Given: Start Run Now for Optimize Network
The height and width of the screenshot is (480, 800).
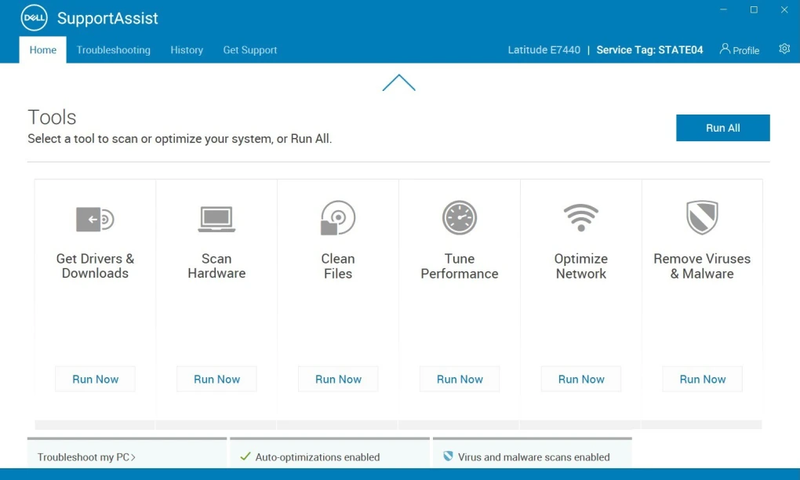Looking at the screenshot, I should point(581,379).
